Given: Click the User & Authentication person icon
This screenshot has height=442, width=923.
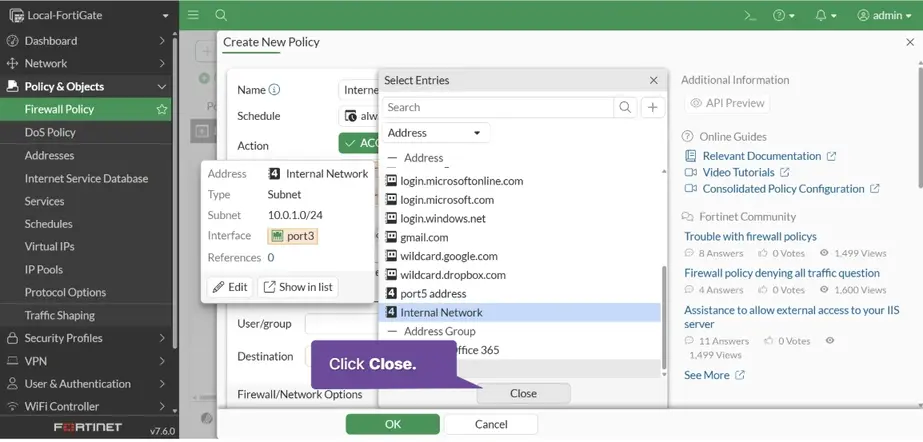Looking at the screenshot, I should (12, 384).
